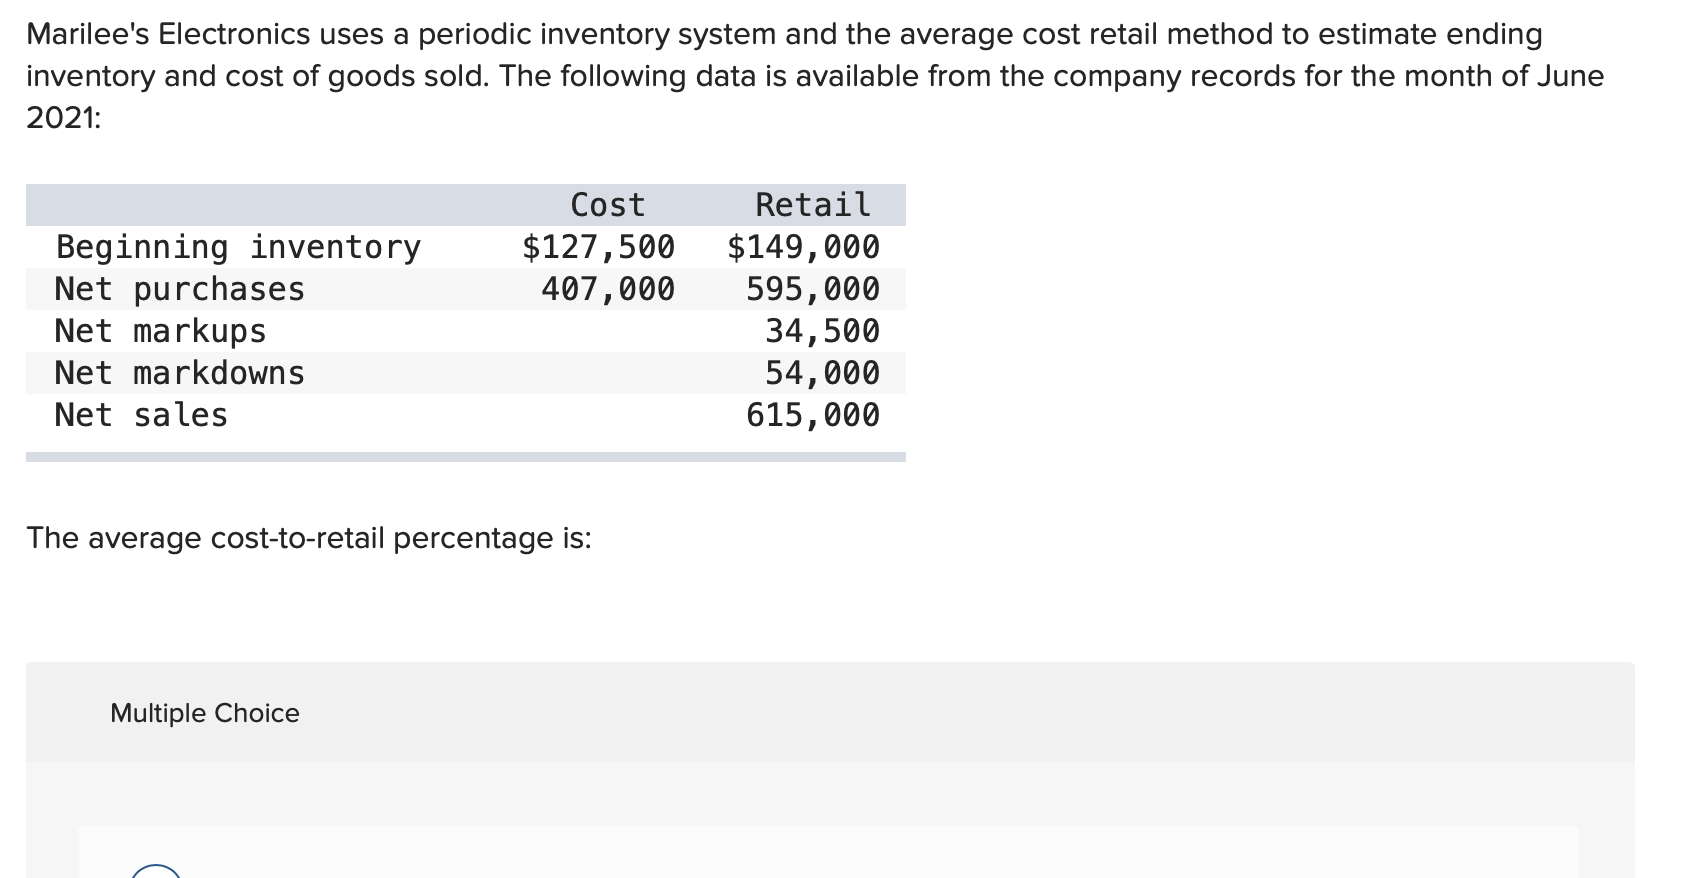Select the 'Net purchases' row label
The image size is (1696, 878).
coord(180,289)
